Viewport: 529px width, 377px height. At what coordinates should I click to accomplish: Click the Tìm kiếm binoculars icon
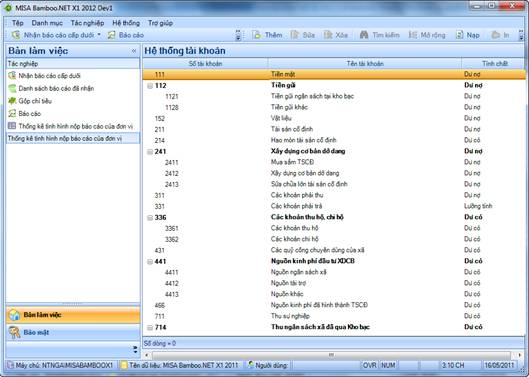pyautogui.click(x=364, y=35)
